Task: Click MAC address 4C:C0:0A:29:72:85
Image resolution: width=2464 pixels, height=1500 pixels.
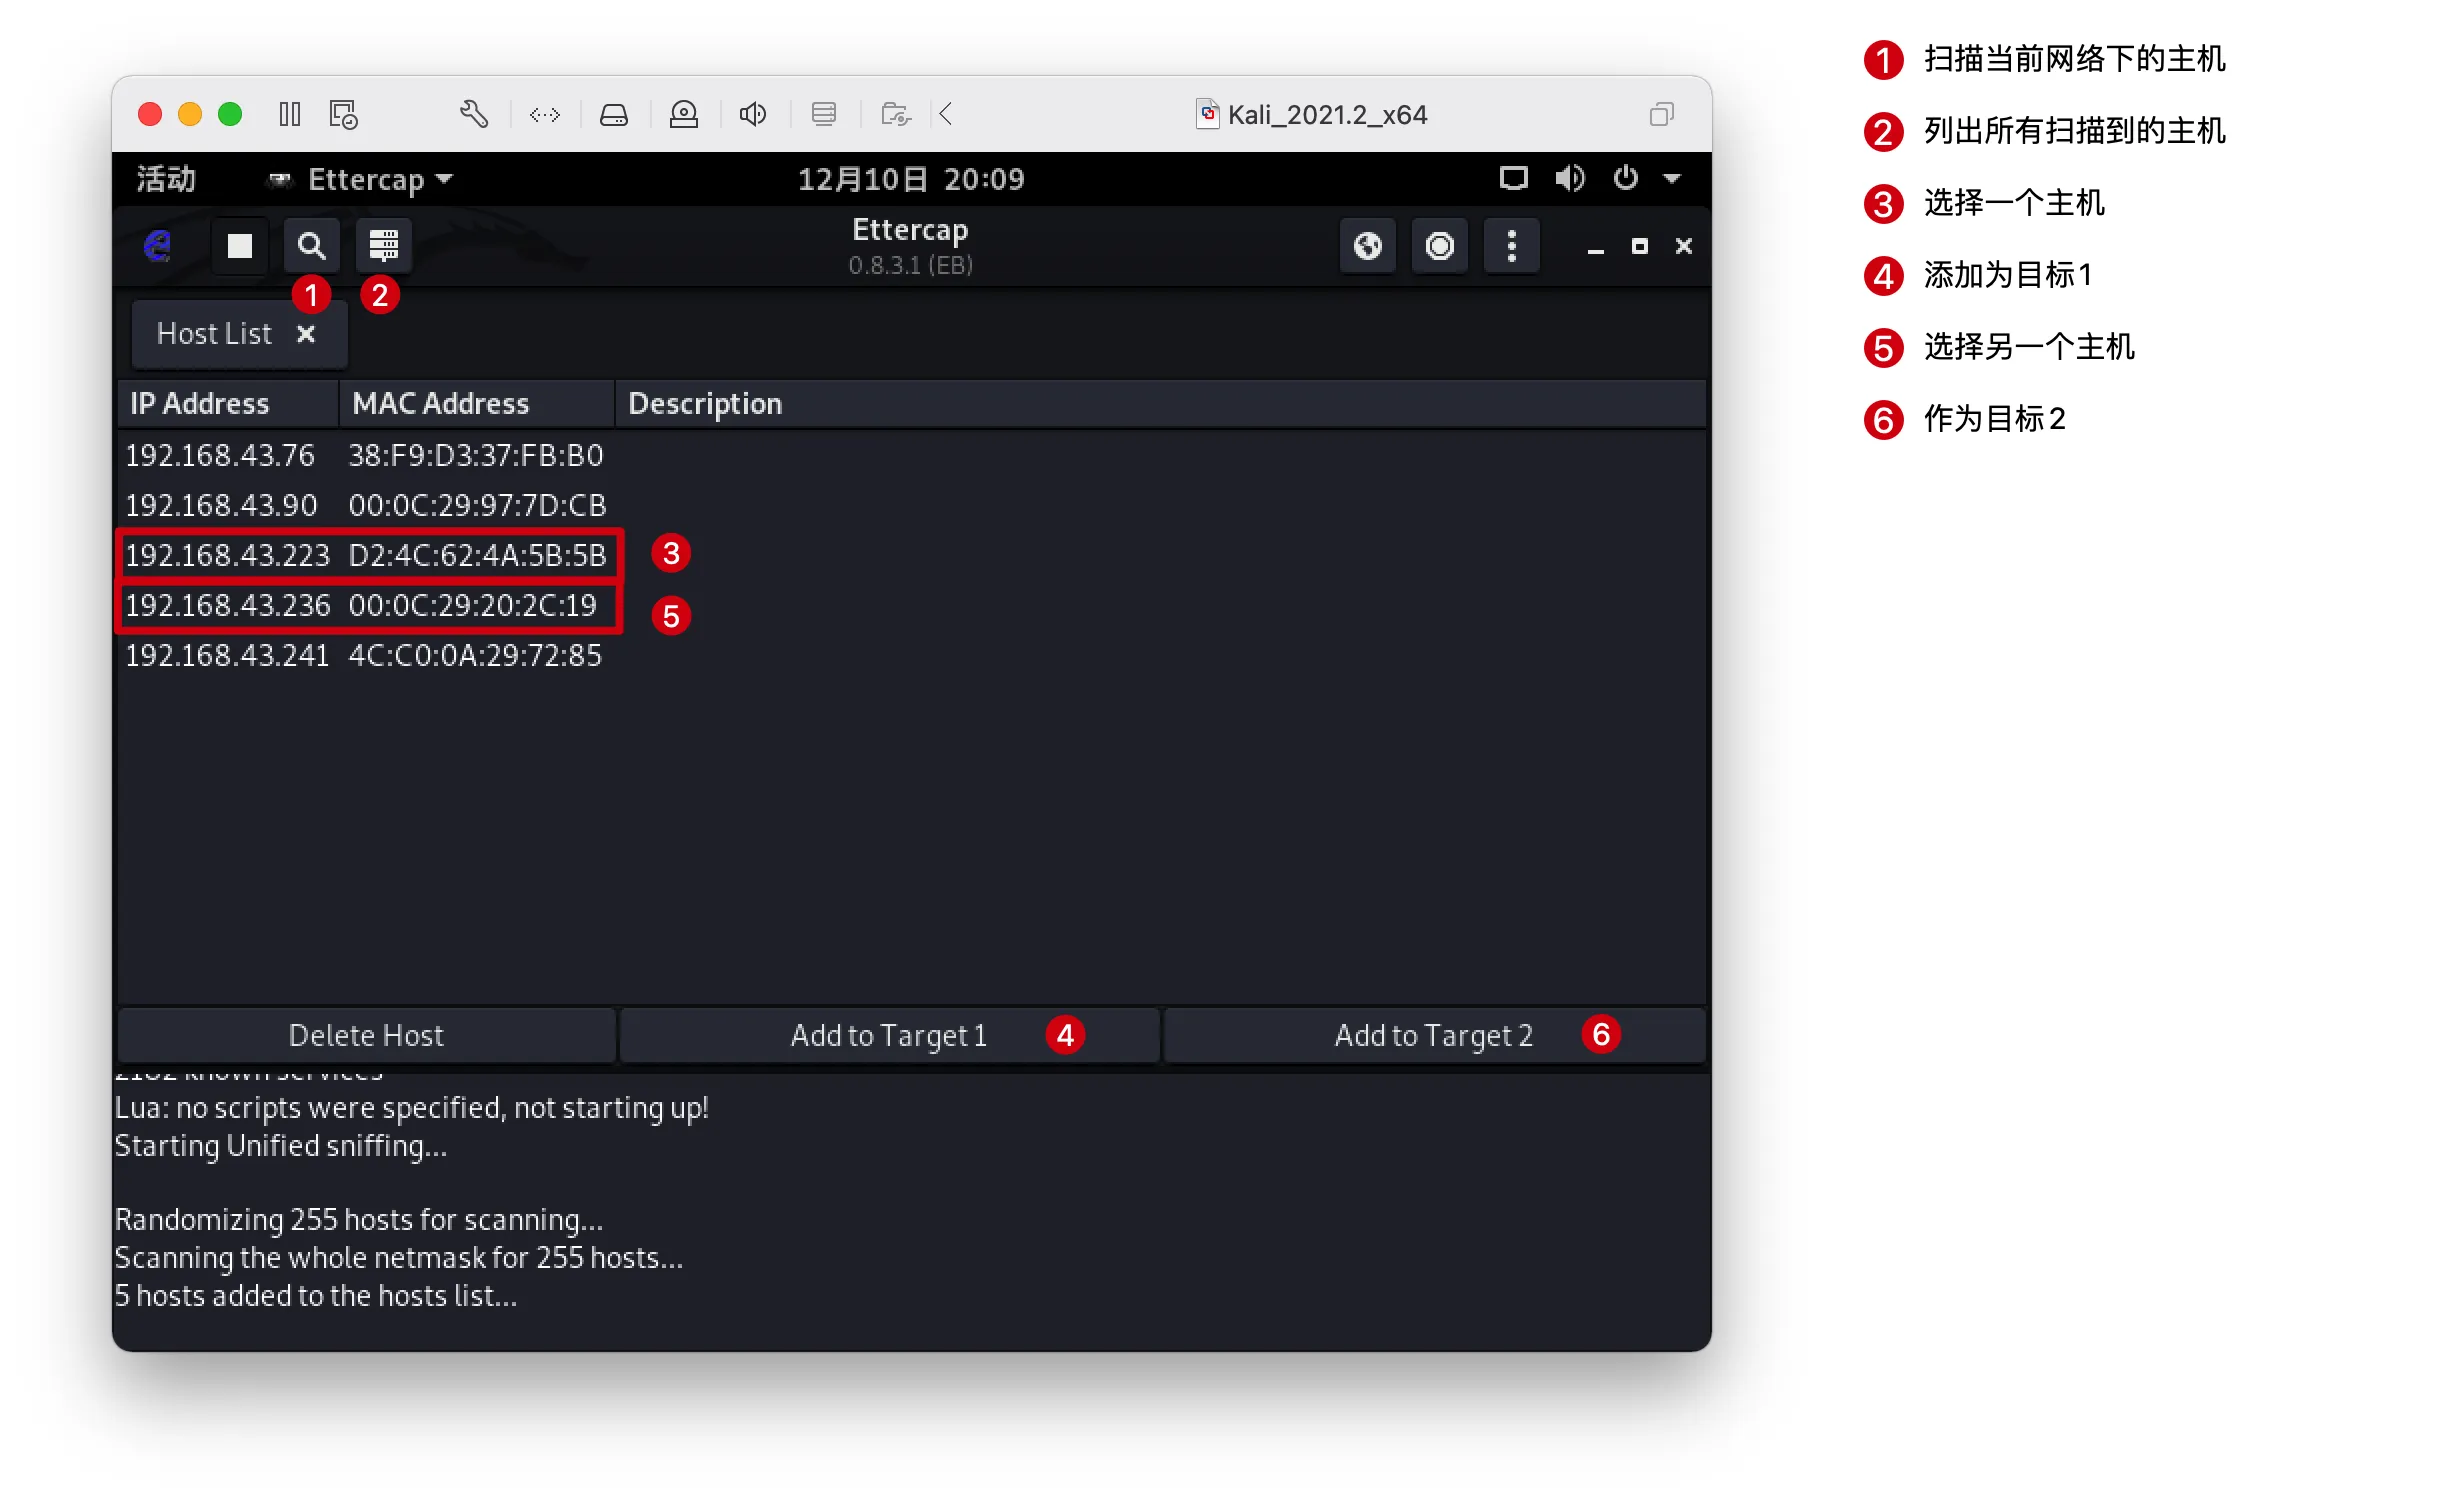Action: coord(476,656)
